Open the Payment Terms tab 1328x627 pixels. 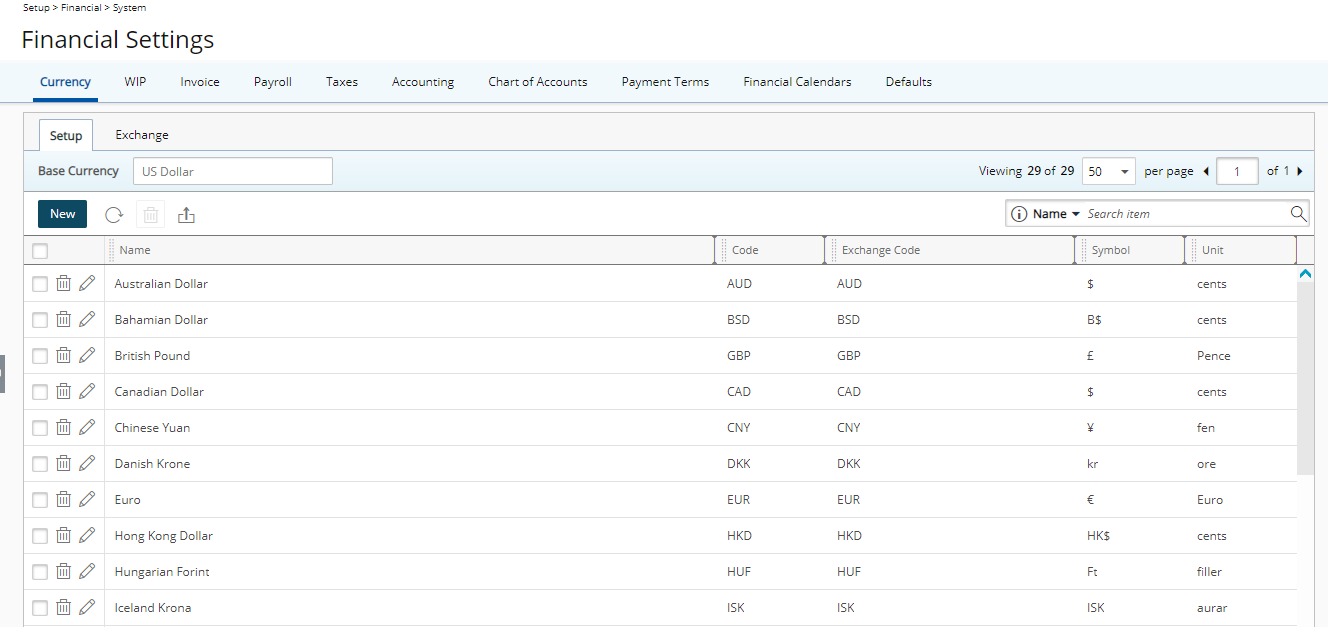pos(665,82)
